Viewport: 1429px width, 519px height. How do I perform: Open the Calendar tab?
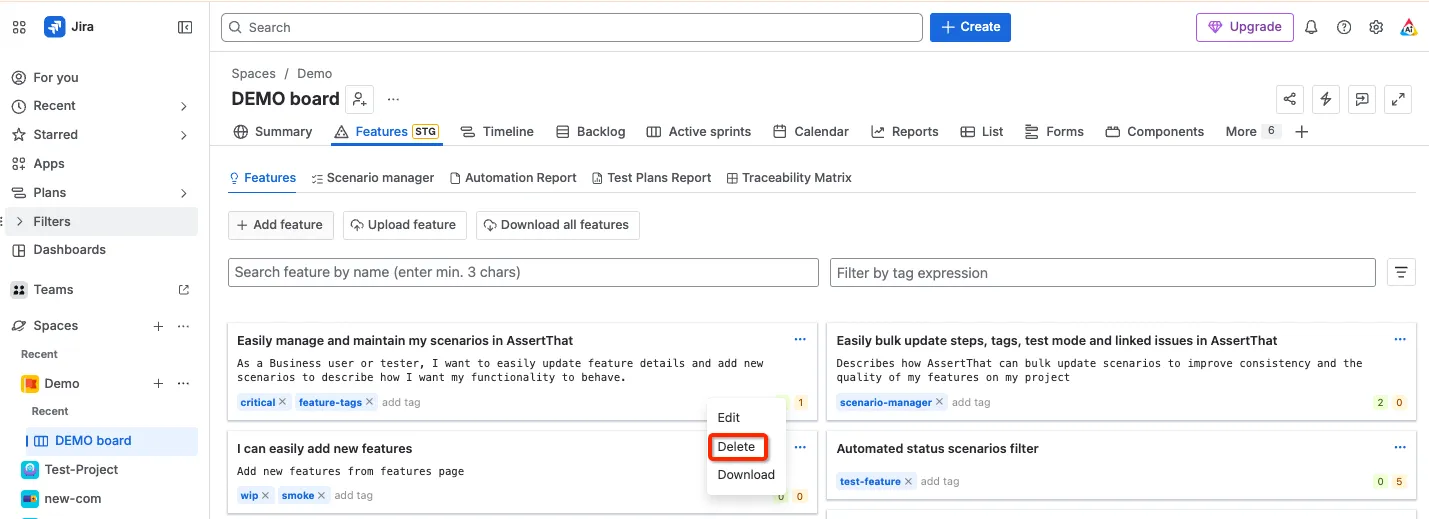[810, 132]
